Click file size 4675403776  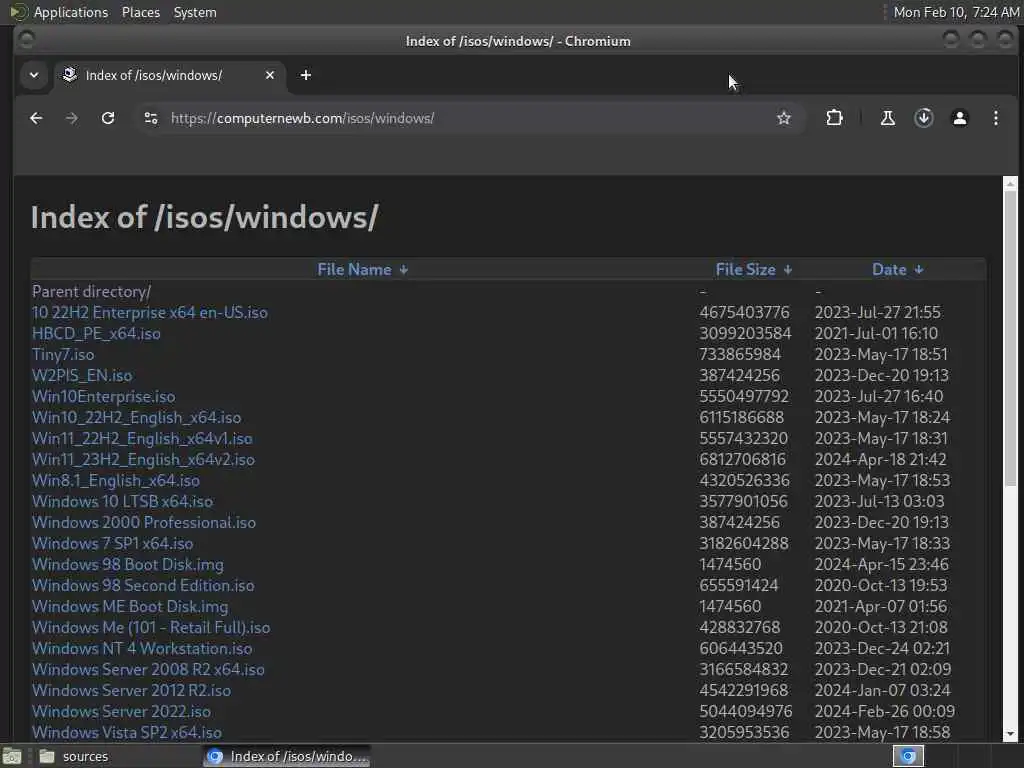pyautogui.click(x=744, y=312)
